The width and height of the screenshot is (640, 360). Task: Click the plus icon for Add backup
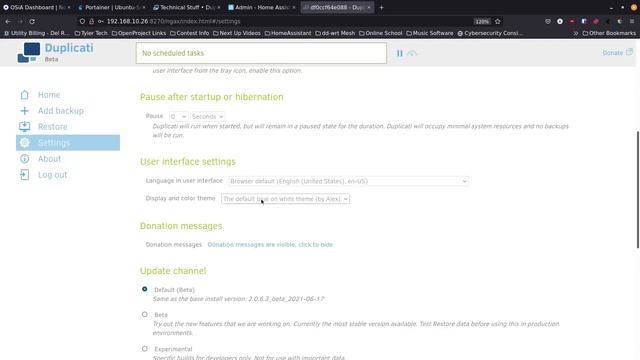tap(24, 111)
